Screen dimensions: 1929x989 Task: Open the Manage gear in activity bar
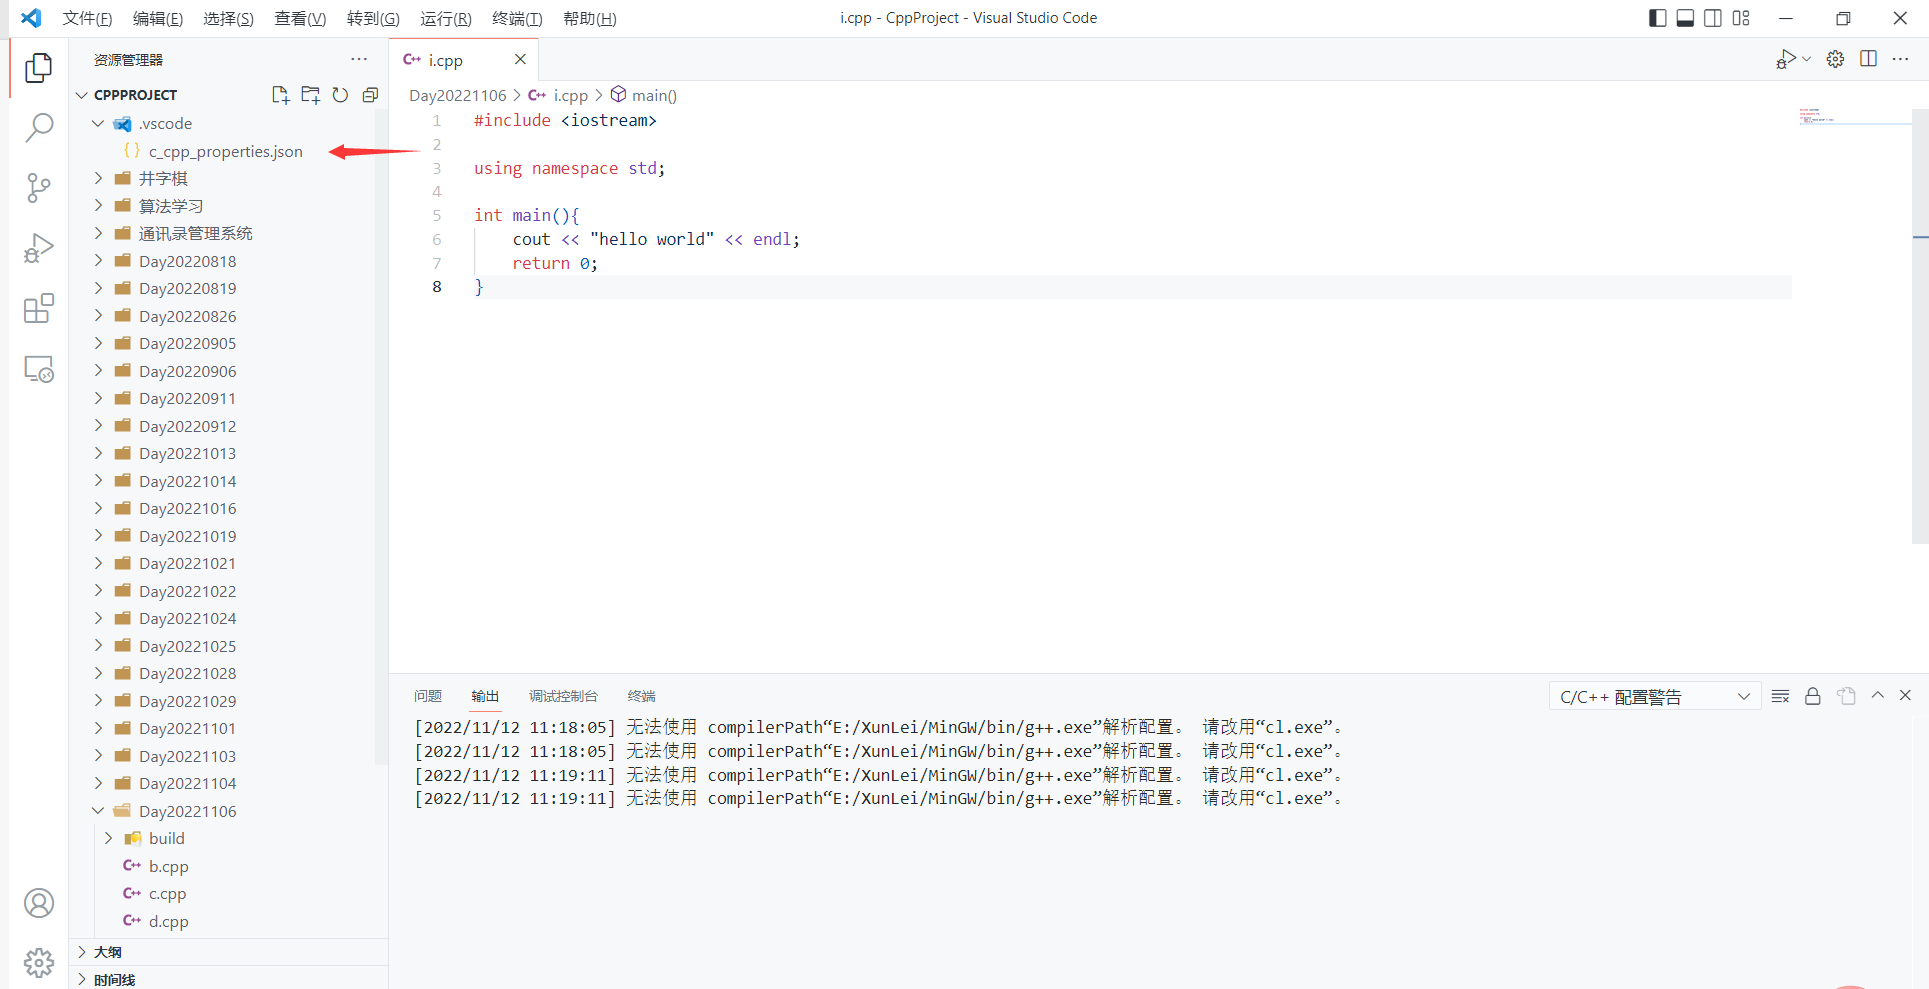tap(38, 963)
